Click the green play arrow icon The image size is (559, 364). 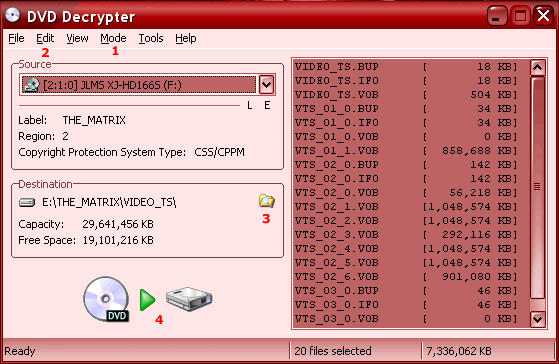click(x=147, y=300)
